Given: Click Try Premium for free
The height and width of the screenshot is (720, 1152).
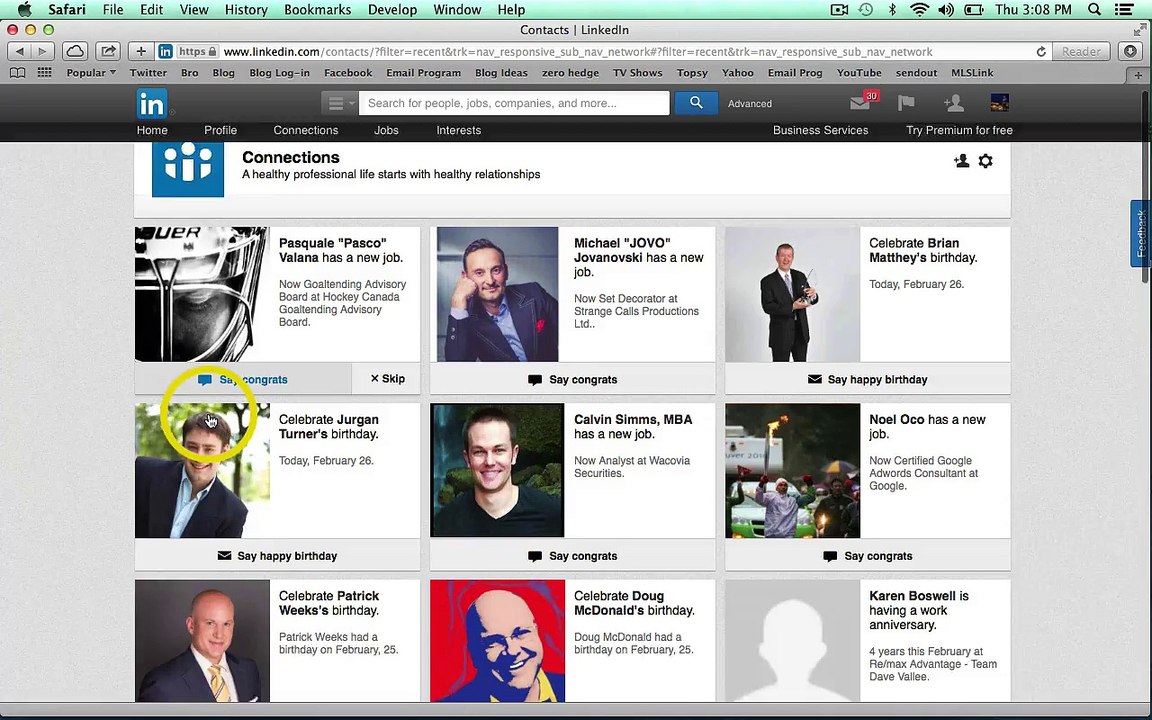Looking at the screenshot, I should point(959,130).
